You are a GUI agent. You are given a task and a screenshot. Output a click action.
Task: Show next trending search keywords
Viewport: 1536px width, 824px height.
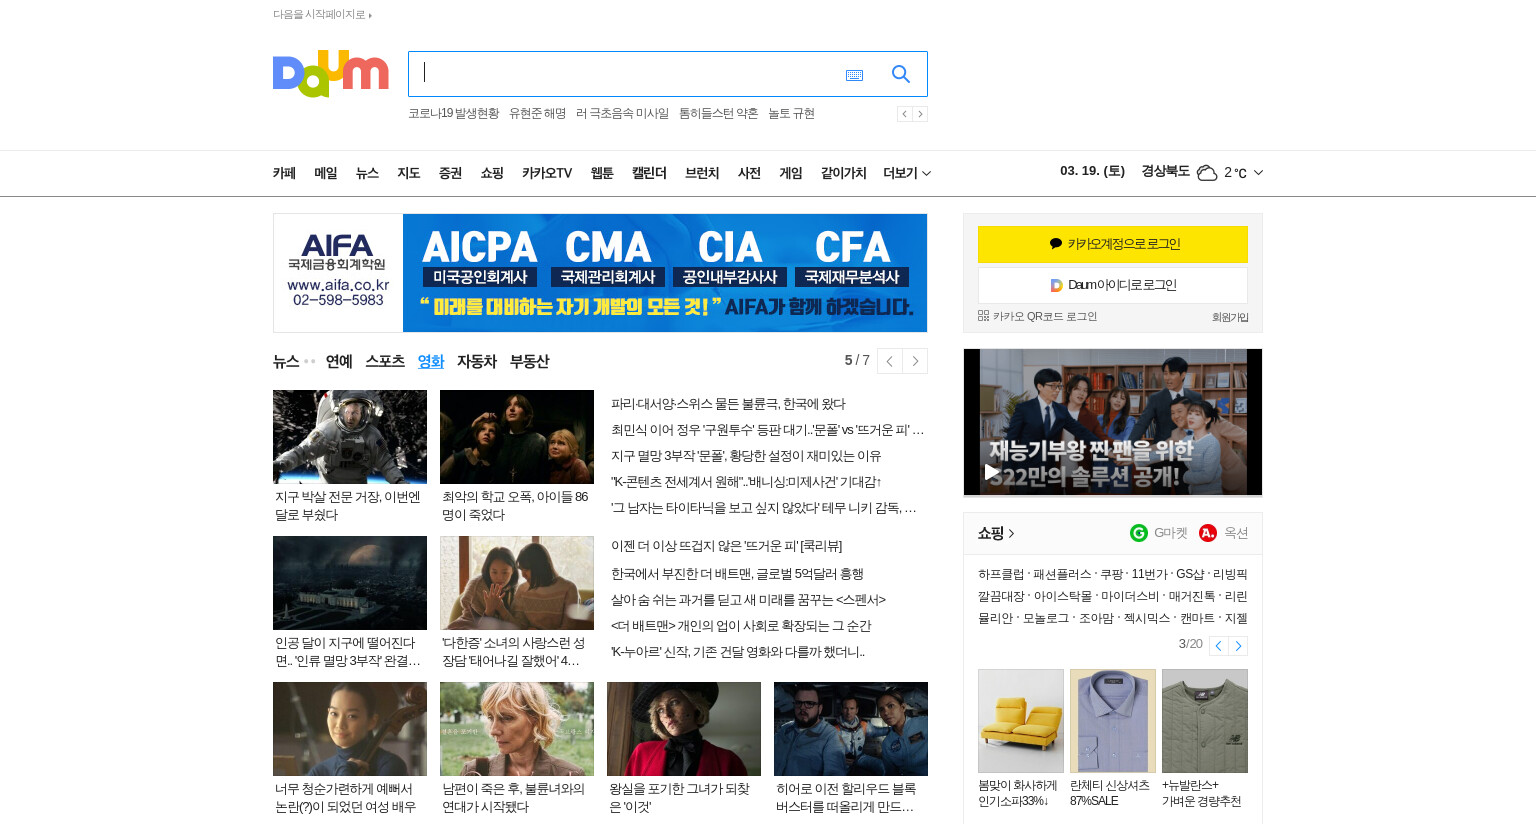[920, 114]
